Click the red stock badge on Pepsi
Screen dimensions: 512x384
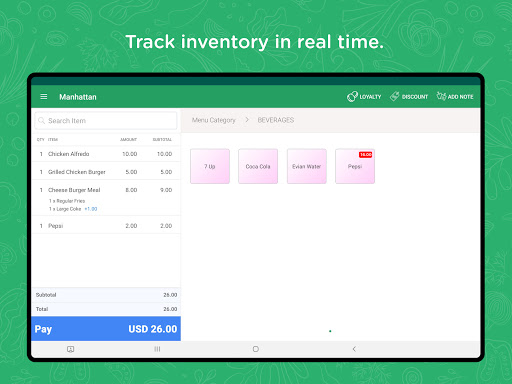[366, 155]
